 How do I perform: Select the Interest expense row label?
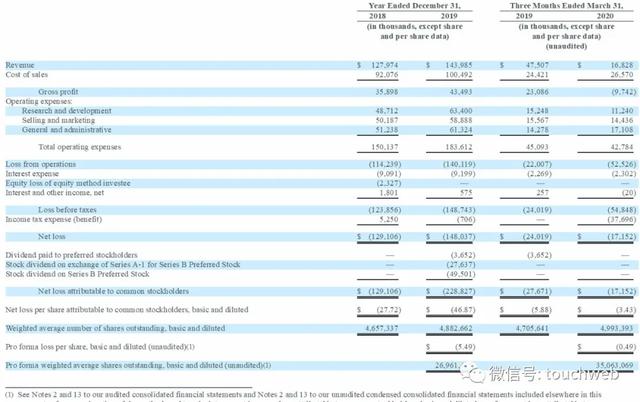[x=33, y=172]
